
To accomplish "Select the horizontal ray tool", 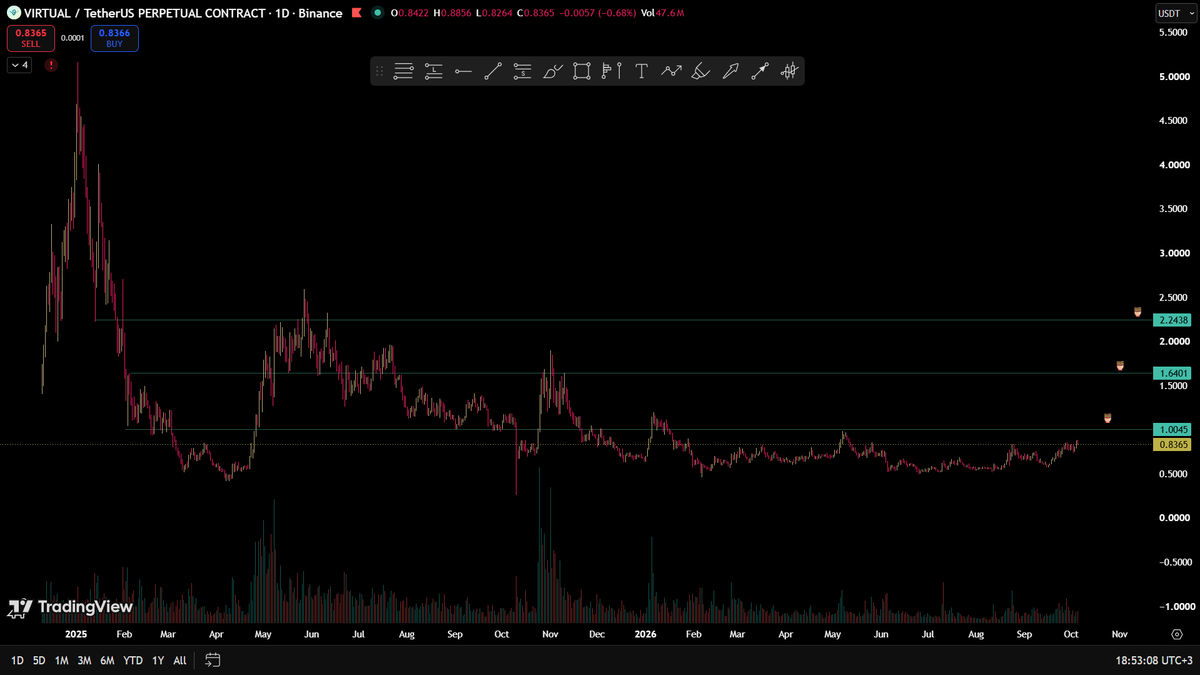I will [463, 71].
